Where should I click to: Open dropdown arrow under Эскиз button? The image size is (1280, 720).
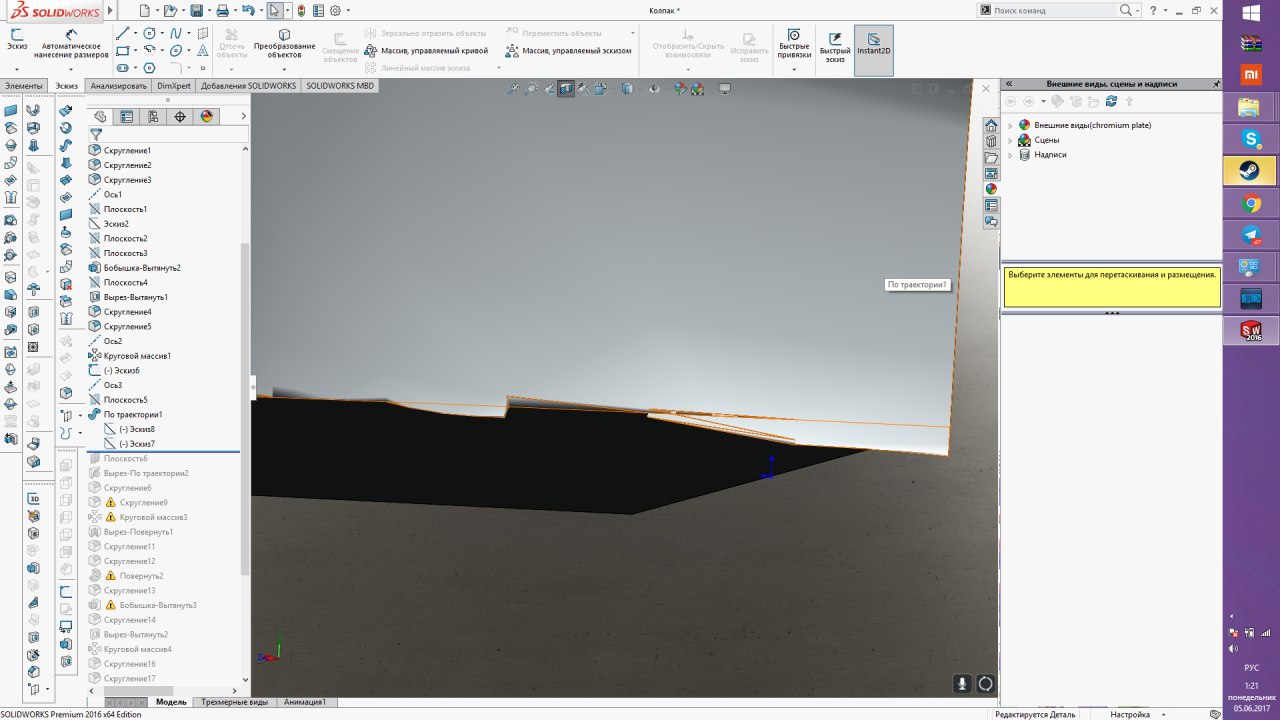pyautogui.click(x=17, y=67)
